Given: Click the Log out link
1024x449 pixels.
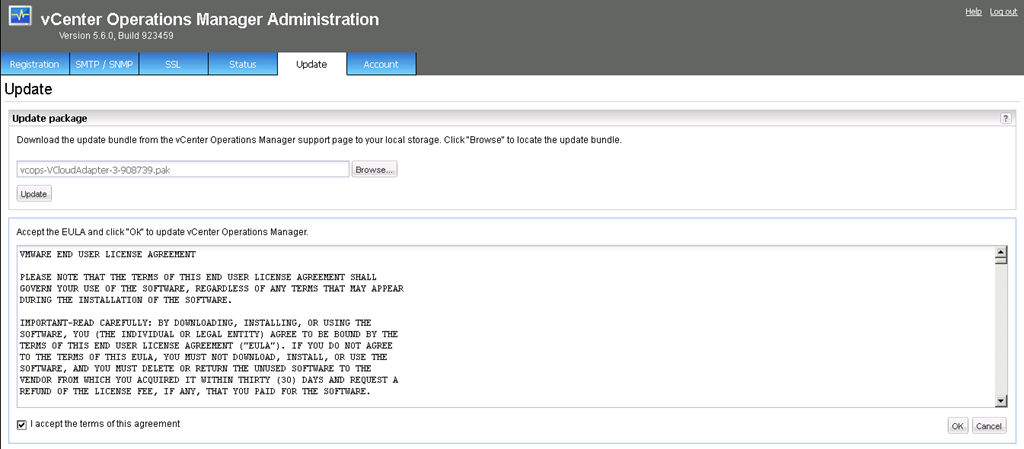Looking at the screenshot, I should (1003, 11).
